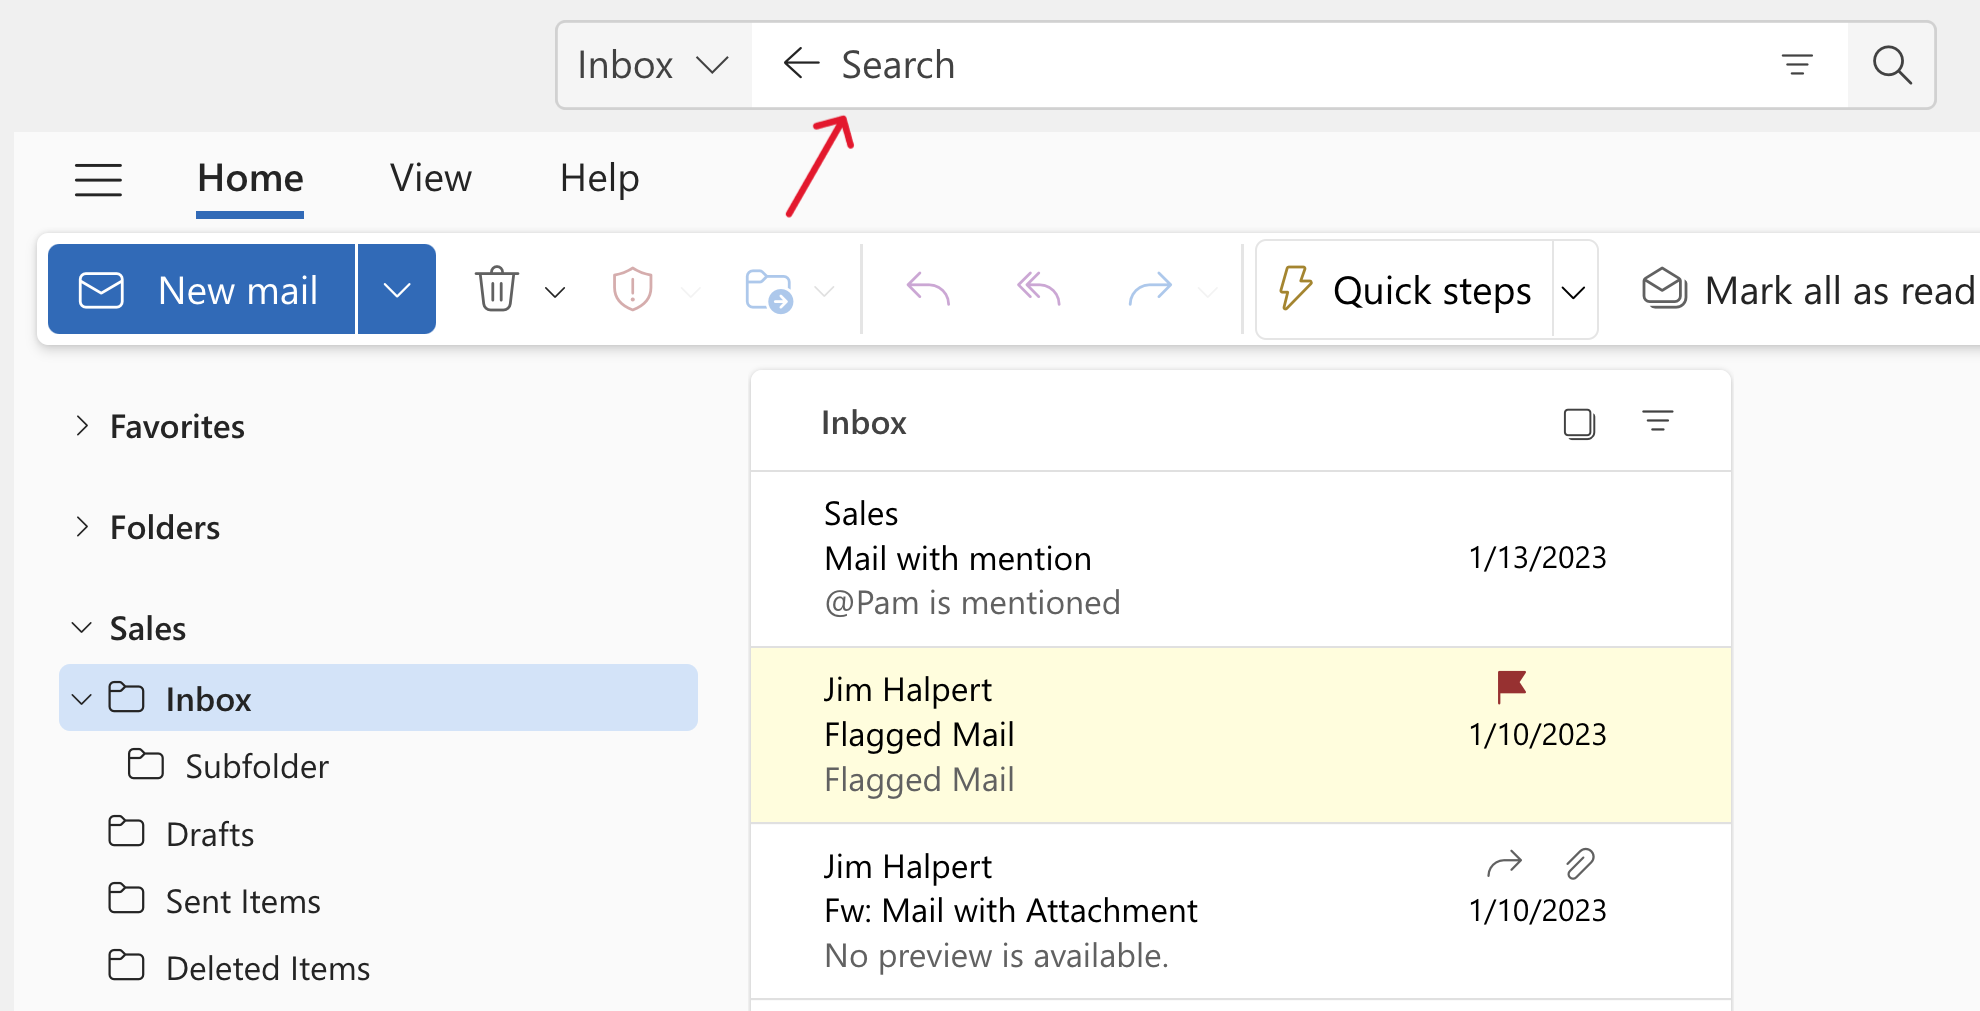This screenshot has height=1011, width=1980.
Task: Switch to the View tab
Action: 430,179
